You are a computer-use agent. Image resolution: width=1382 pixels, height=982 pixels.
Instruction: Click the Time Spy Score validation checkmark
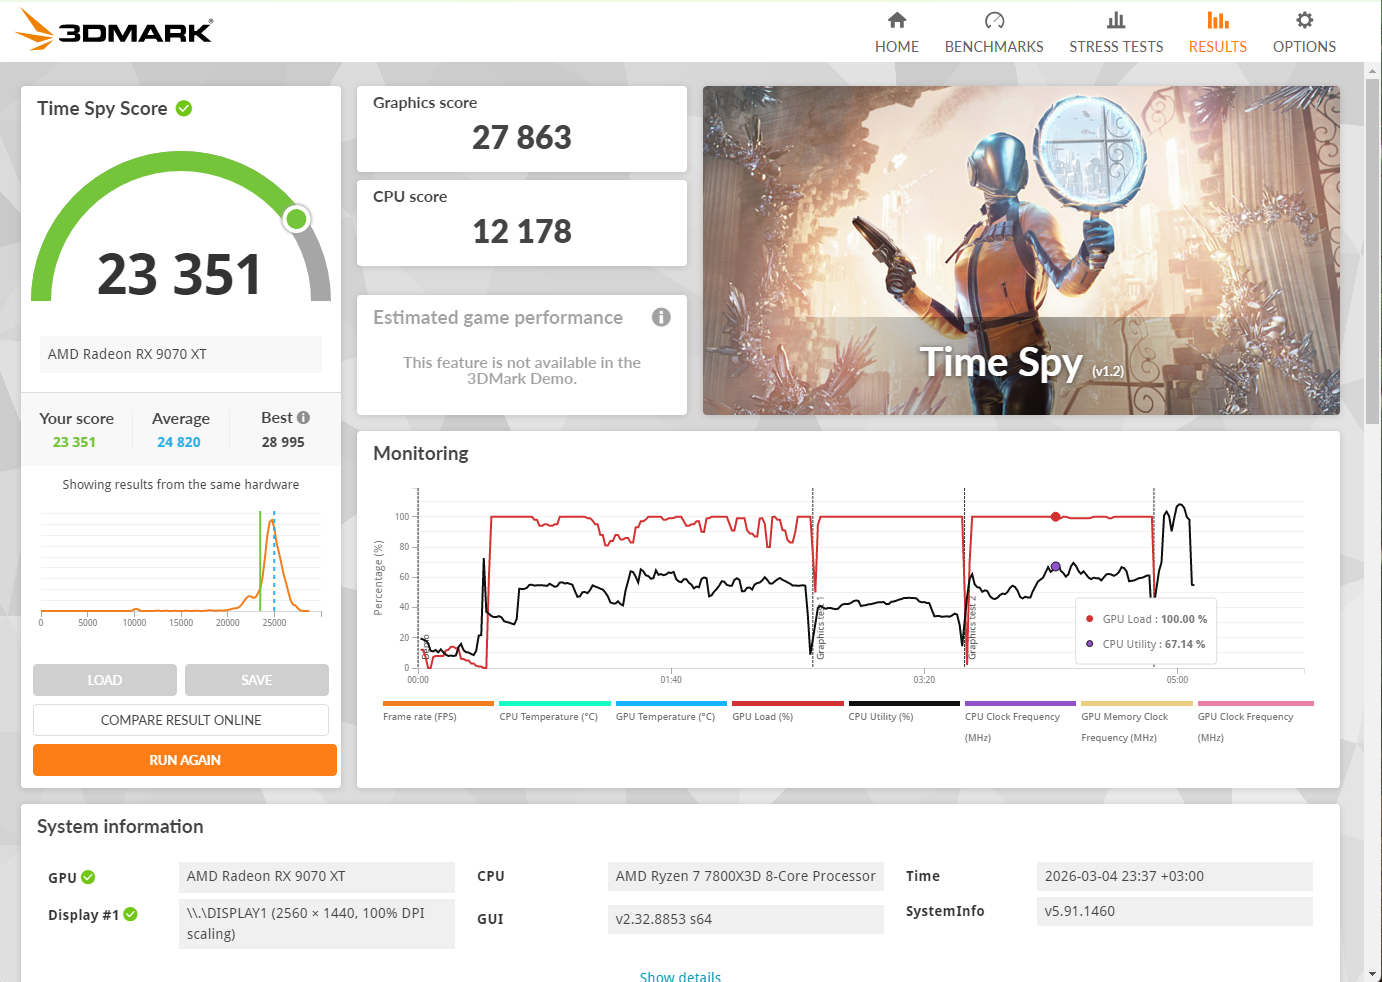click(184, 108)
